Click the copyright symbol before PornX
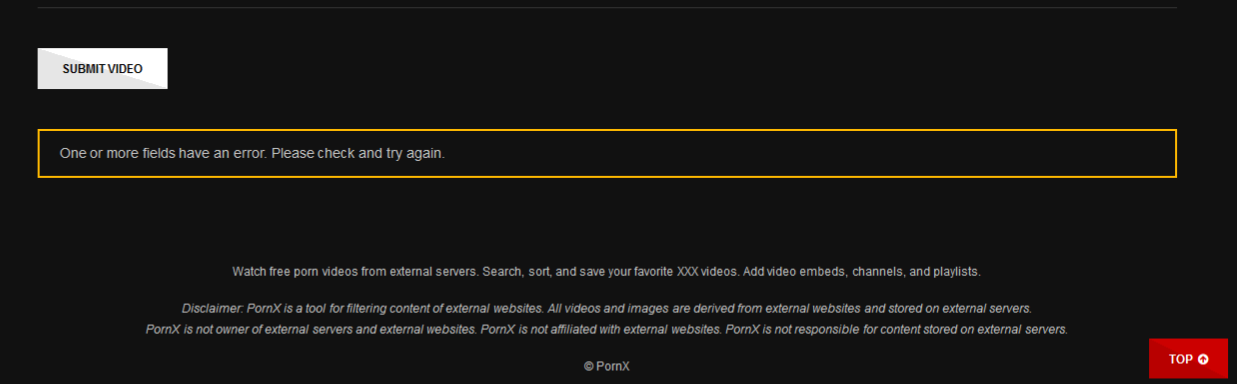Viewport: 1237px width, 384px height. [589, 367]
